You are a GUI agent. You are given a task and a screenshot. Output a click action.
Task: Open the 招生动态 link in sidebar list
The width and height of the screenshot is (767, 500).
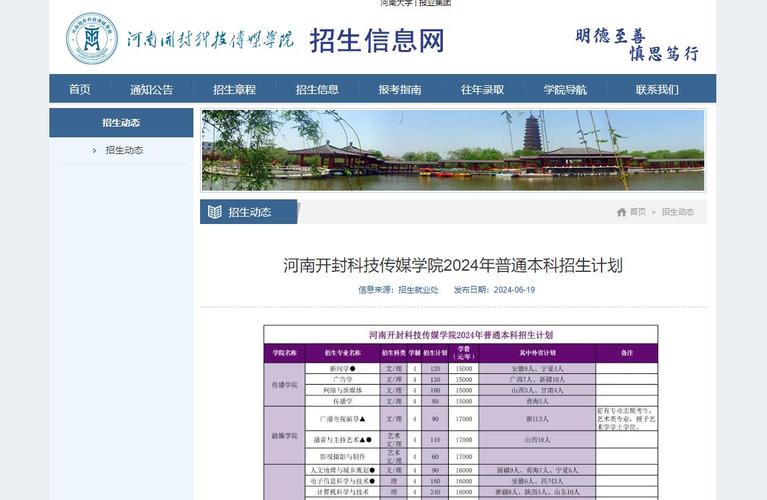[124, 150]
